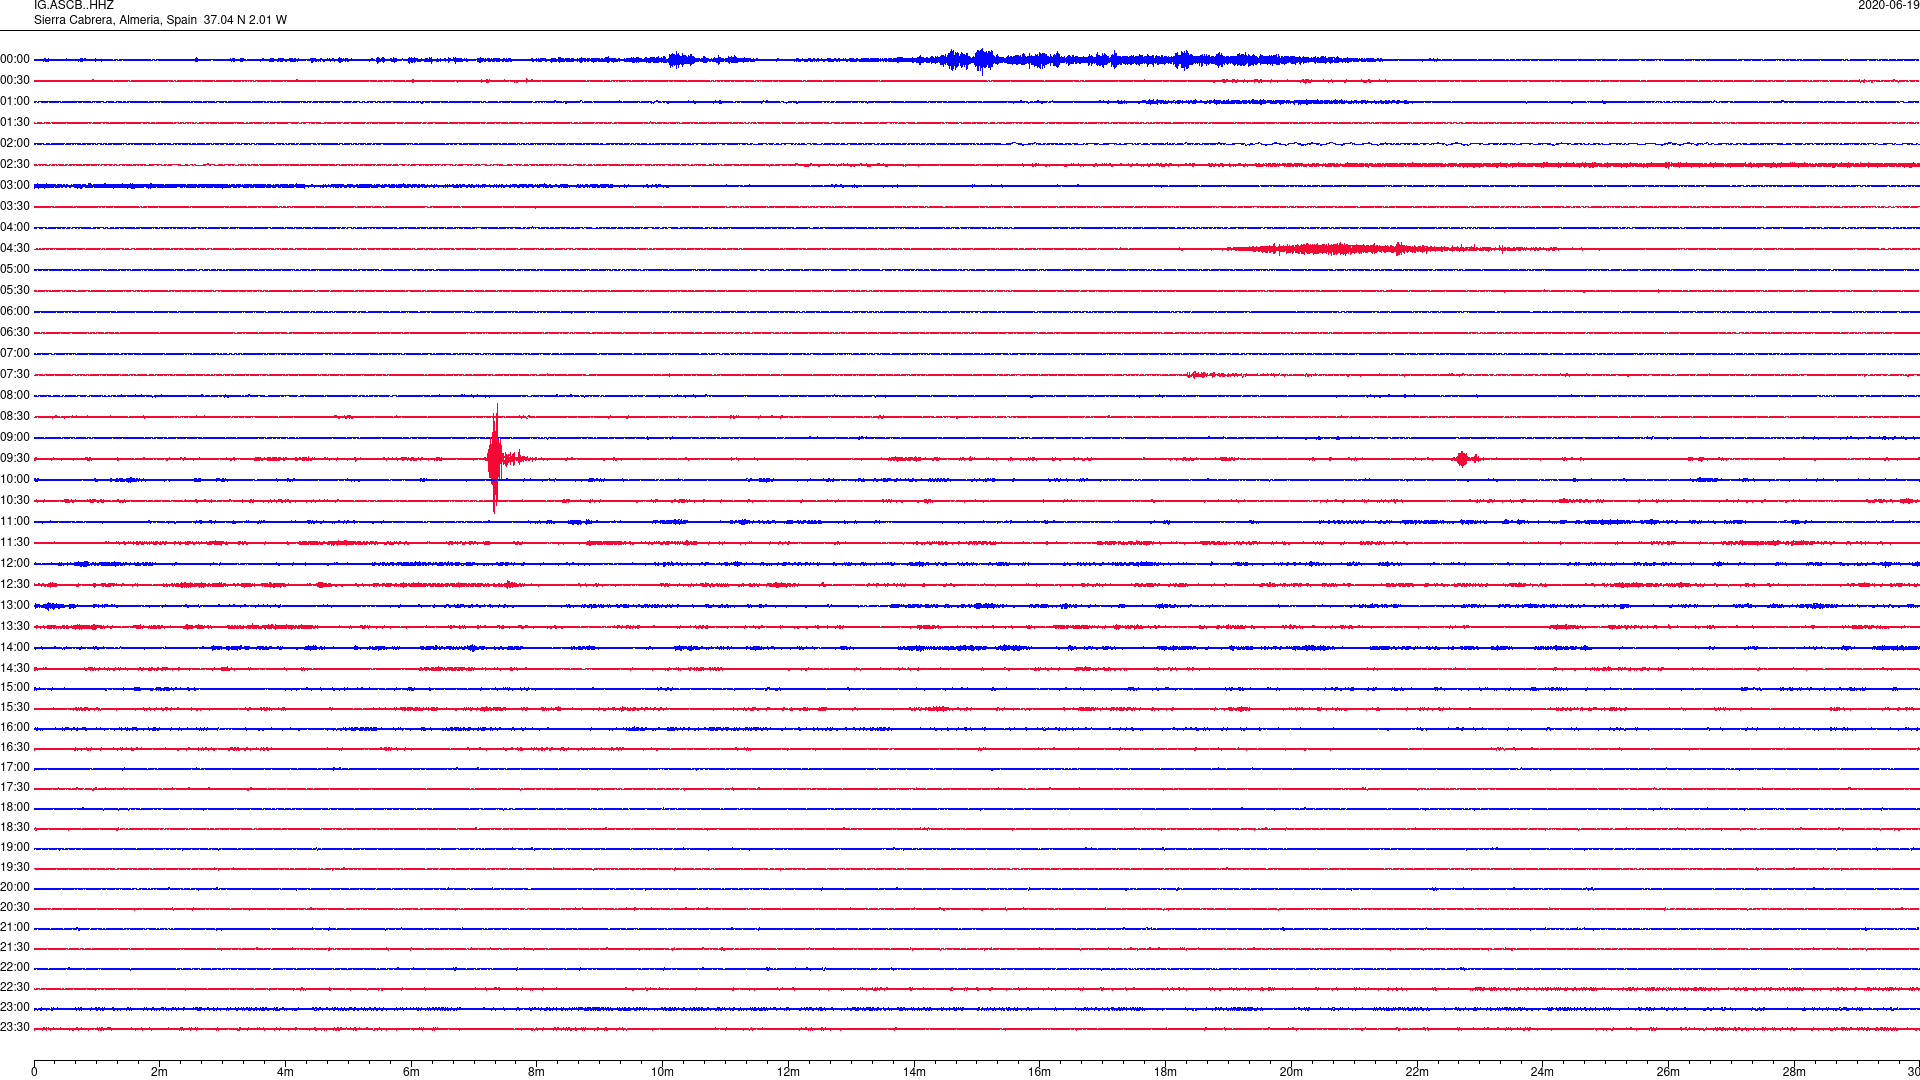Click the 14m tick label on time axis

914,1072
